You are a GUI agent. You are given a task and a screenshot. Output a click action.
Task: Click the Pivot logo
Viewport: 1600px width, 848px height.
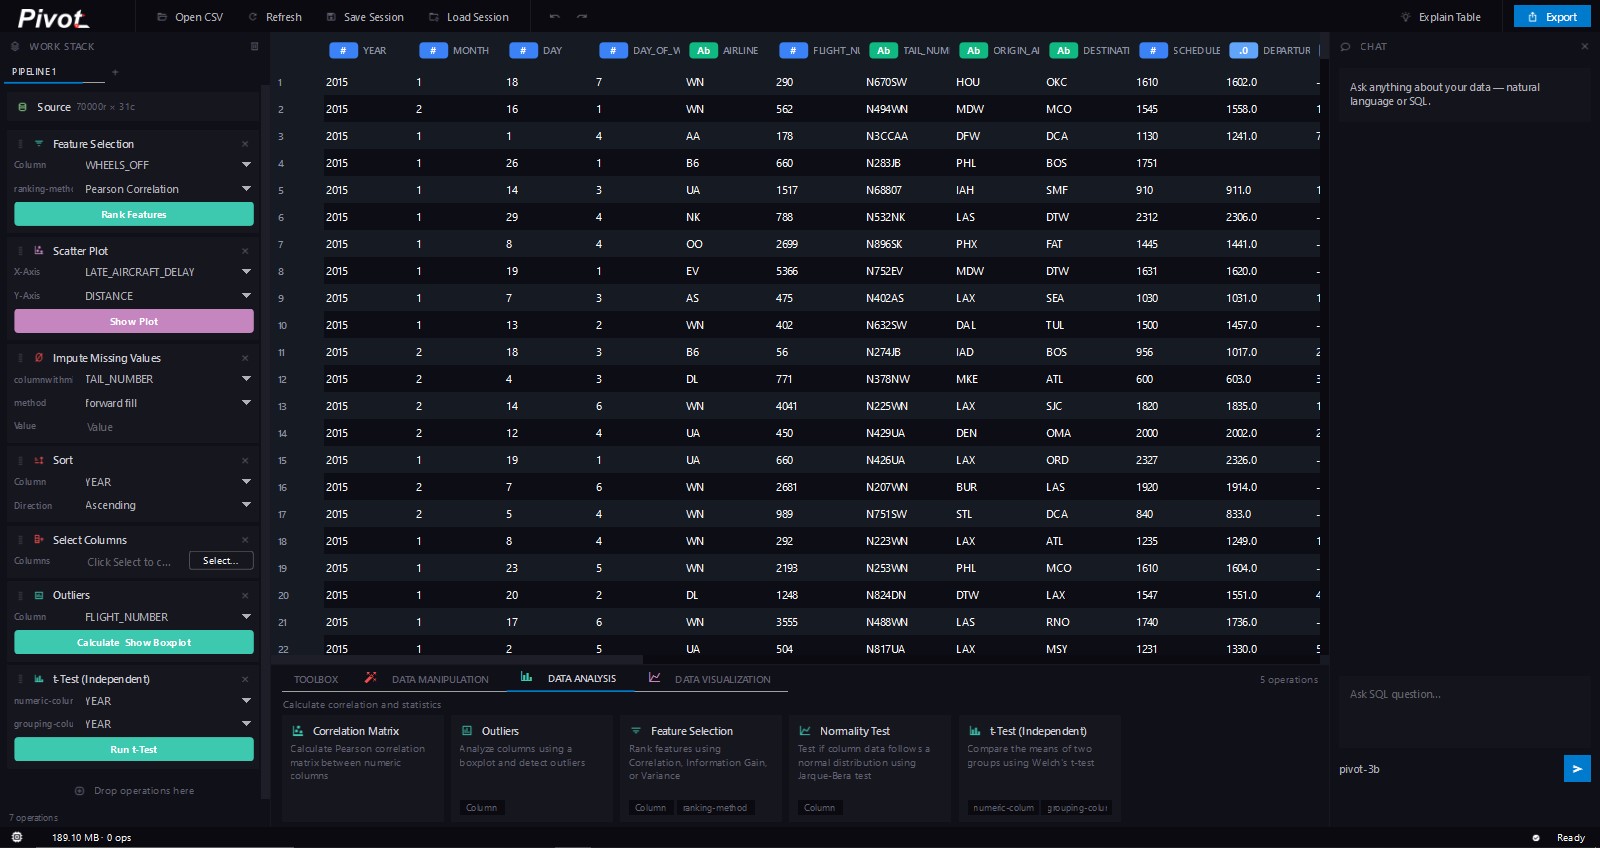(x=53, y=18)
